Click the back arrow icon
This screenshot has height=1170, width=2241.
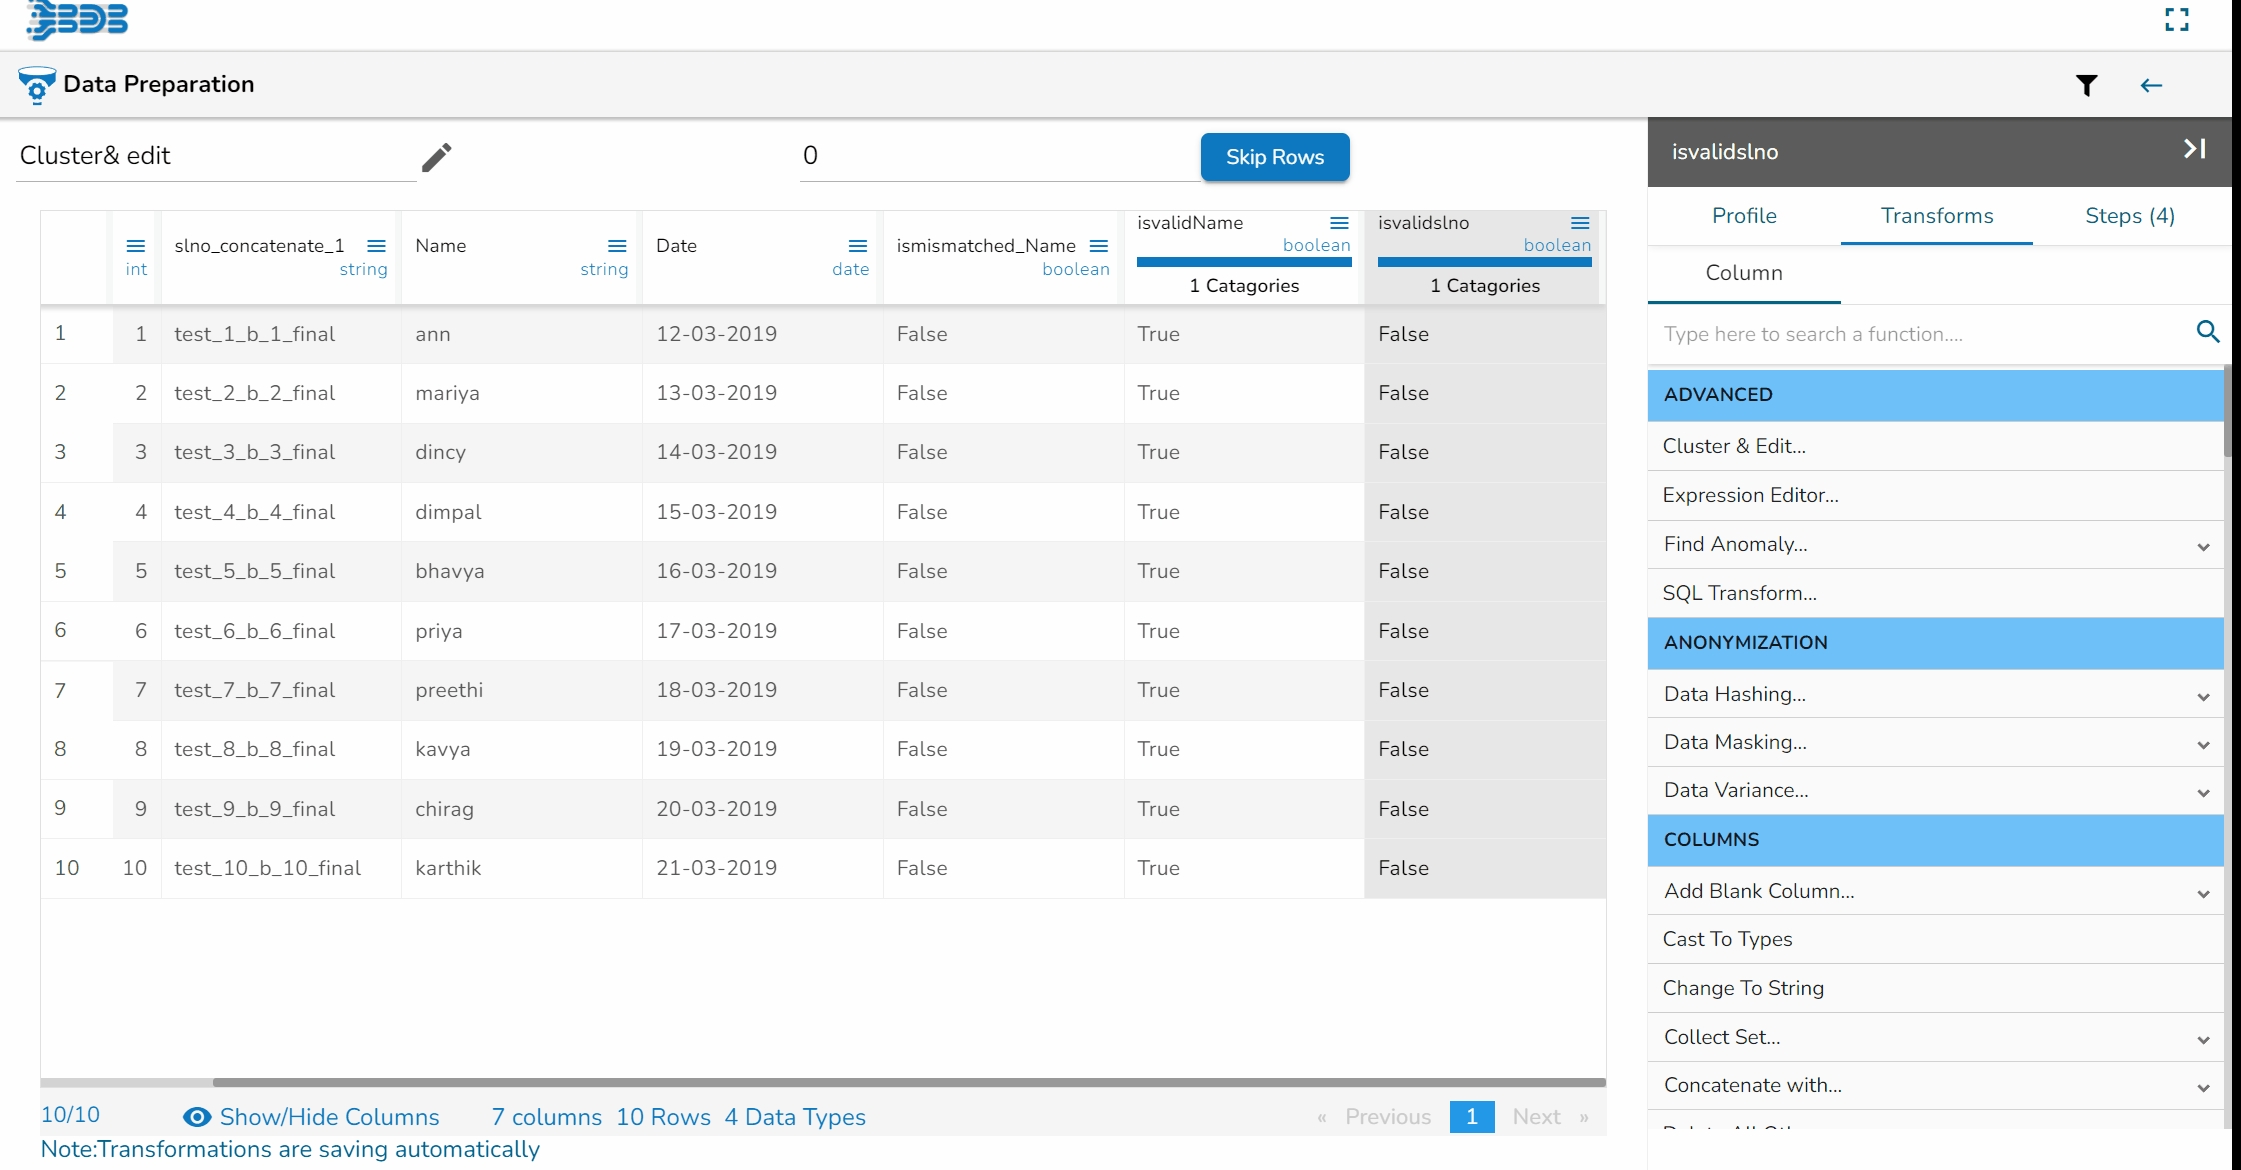[2151, 86]
